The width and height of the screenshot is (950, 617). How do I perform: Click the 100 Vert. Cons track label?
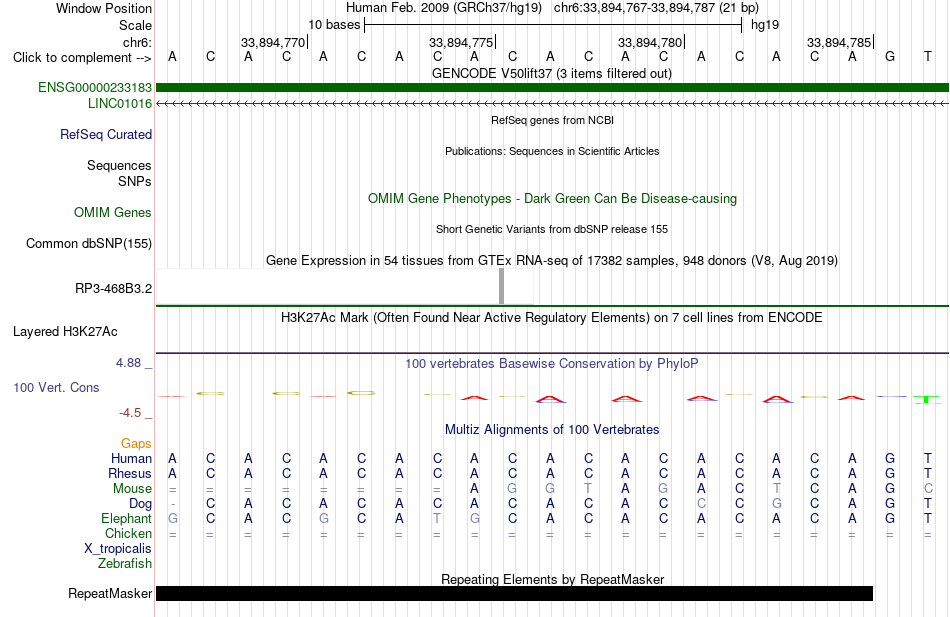point(56,387)
